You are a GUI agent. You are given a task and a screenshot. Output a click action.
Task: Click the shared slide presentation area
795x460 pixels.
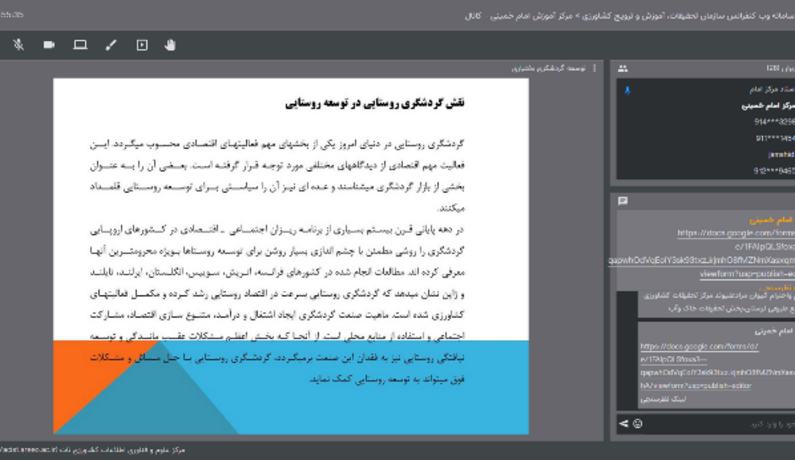[291, 256]
